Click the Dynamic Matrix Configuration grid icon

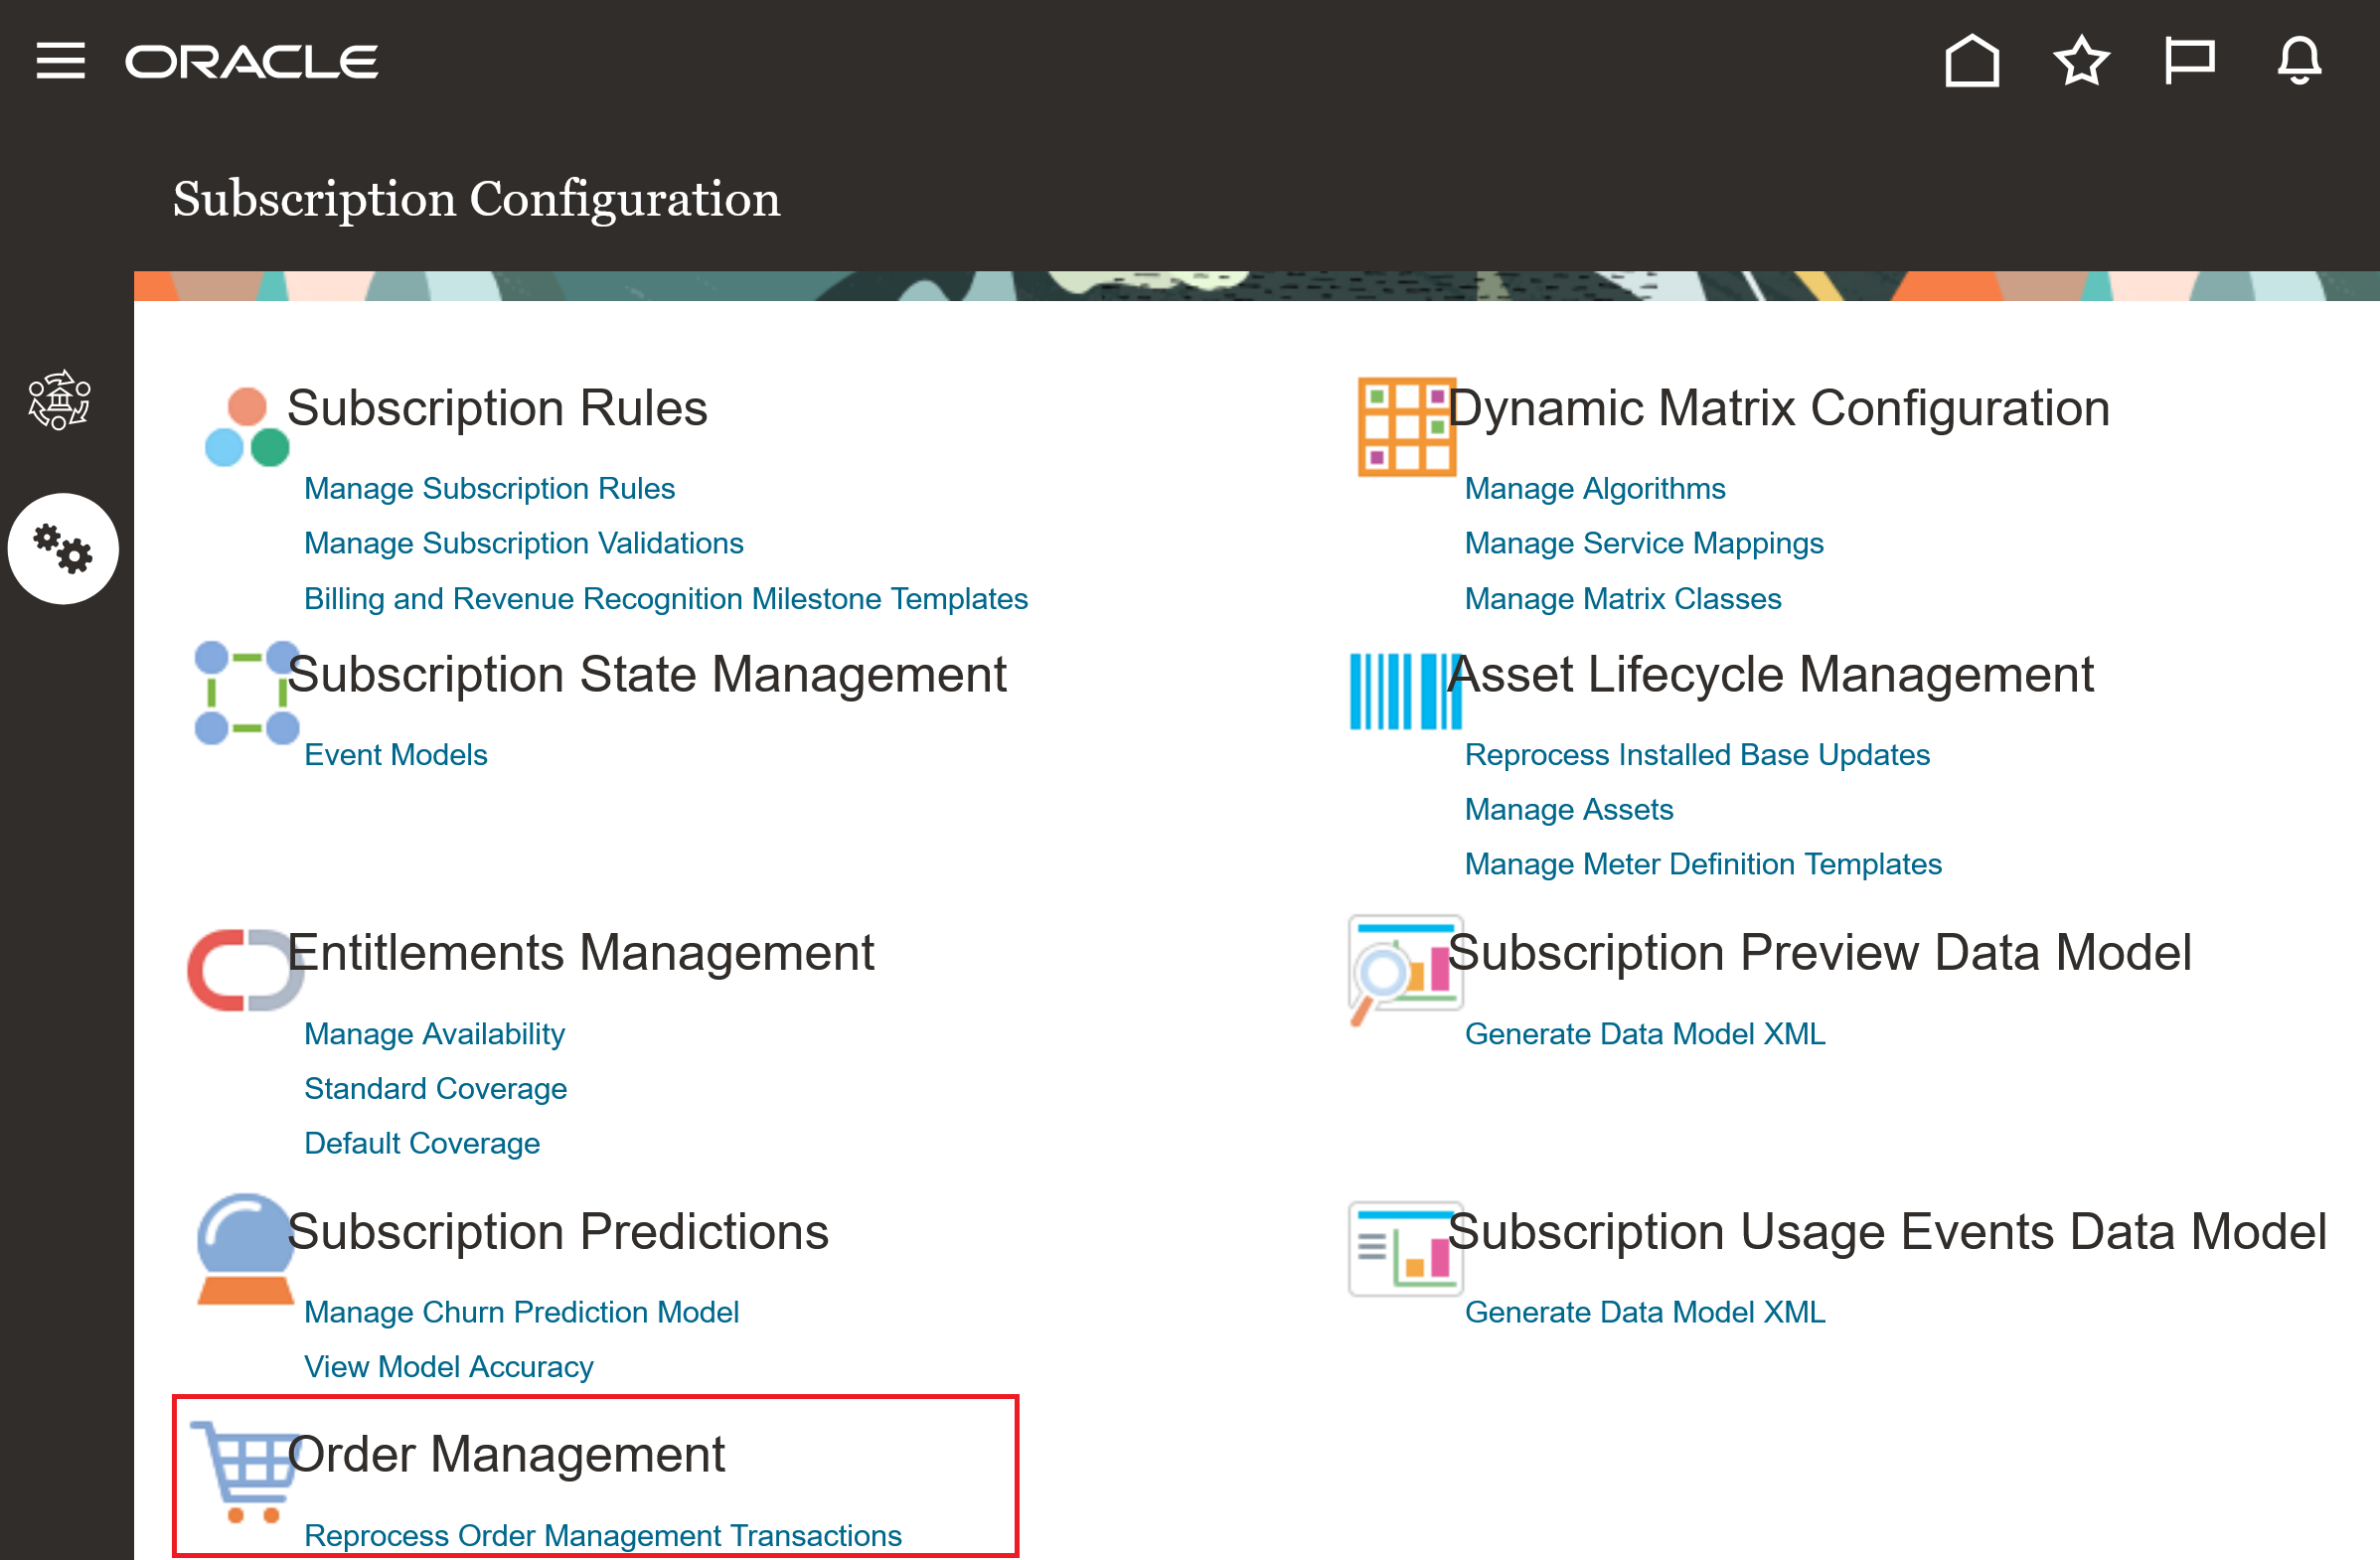click(1404, 427)
